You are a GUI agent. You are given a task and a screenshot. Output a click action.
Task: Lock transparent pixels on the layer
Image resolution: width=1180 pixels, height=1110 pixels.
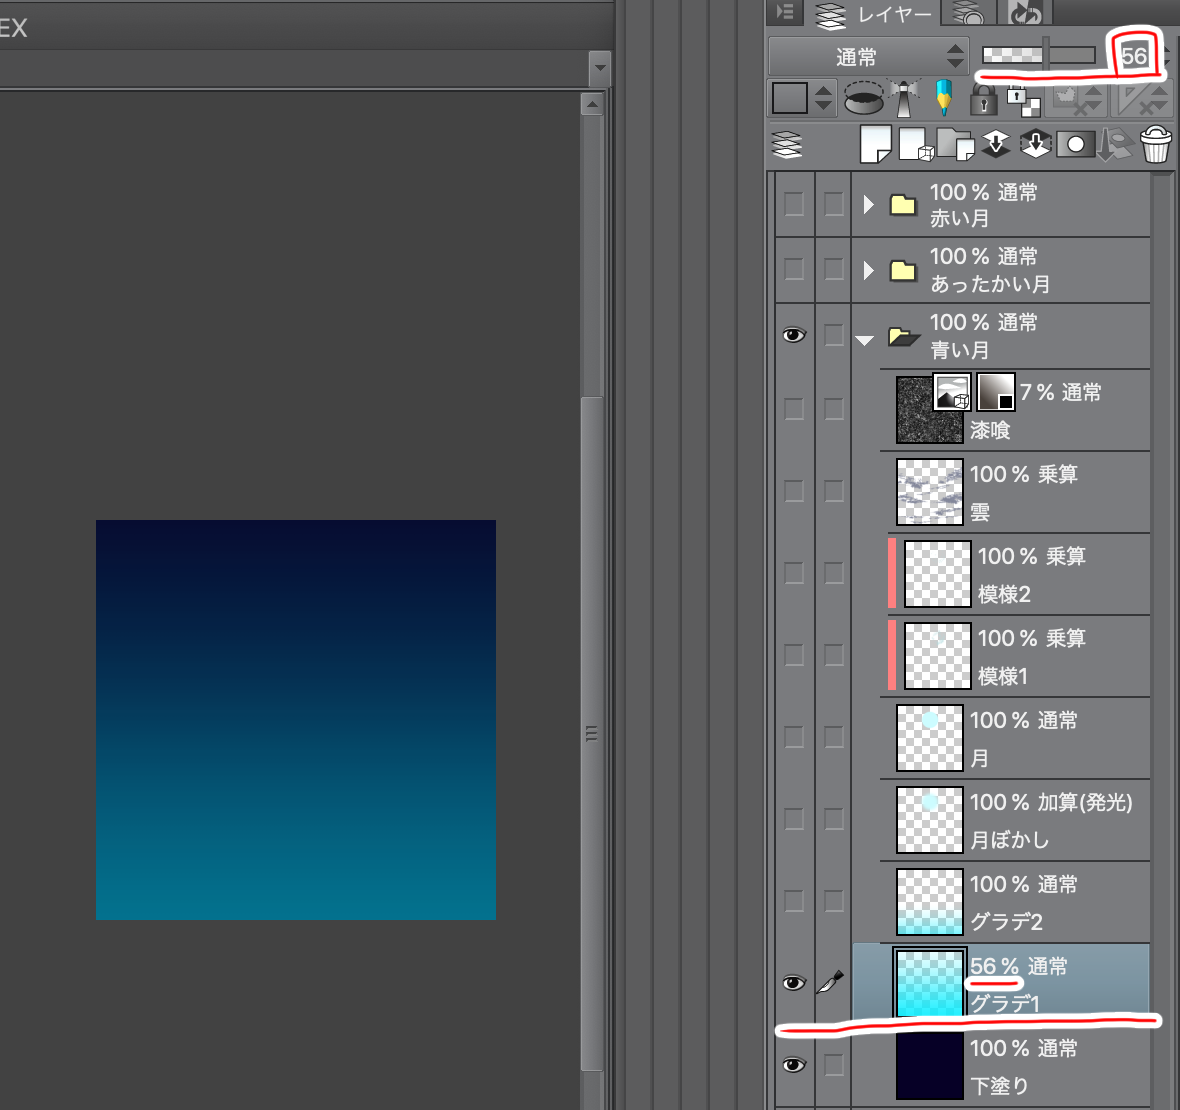tap(1023, 99)
